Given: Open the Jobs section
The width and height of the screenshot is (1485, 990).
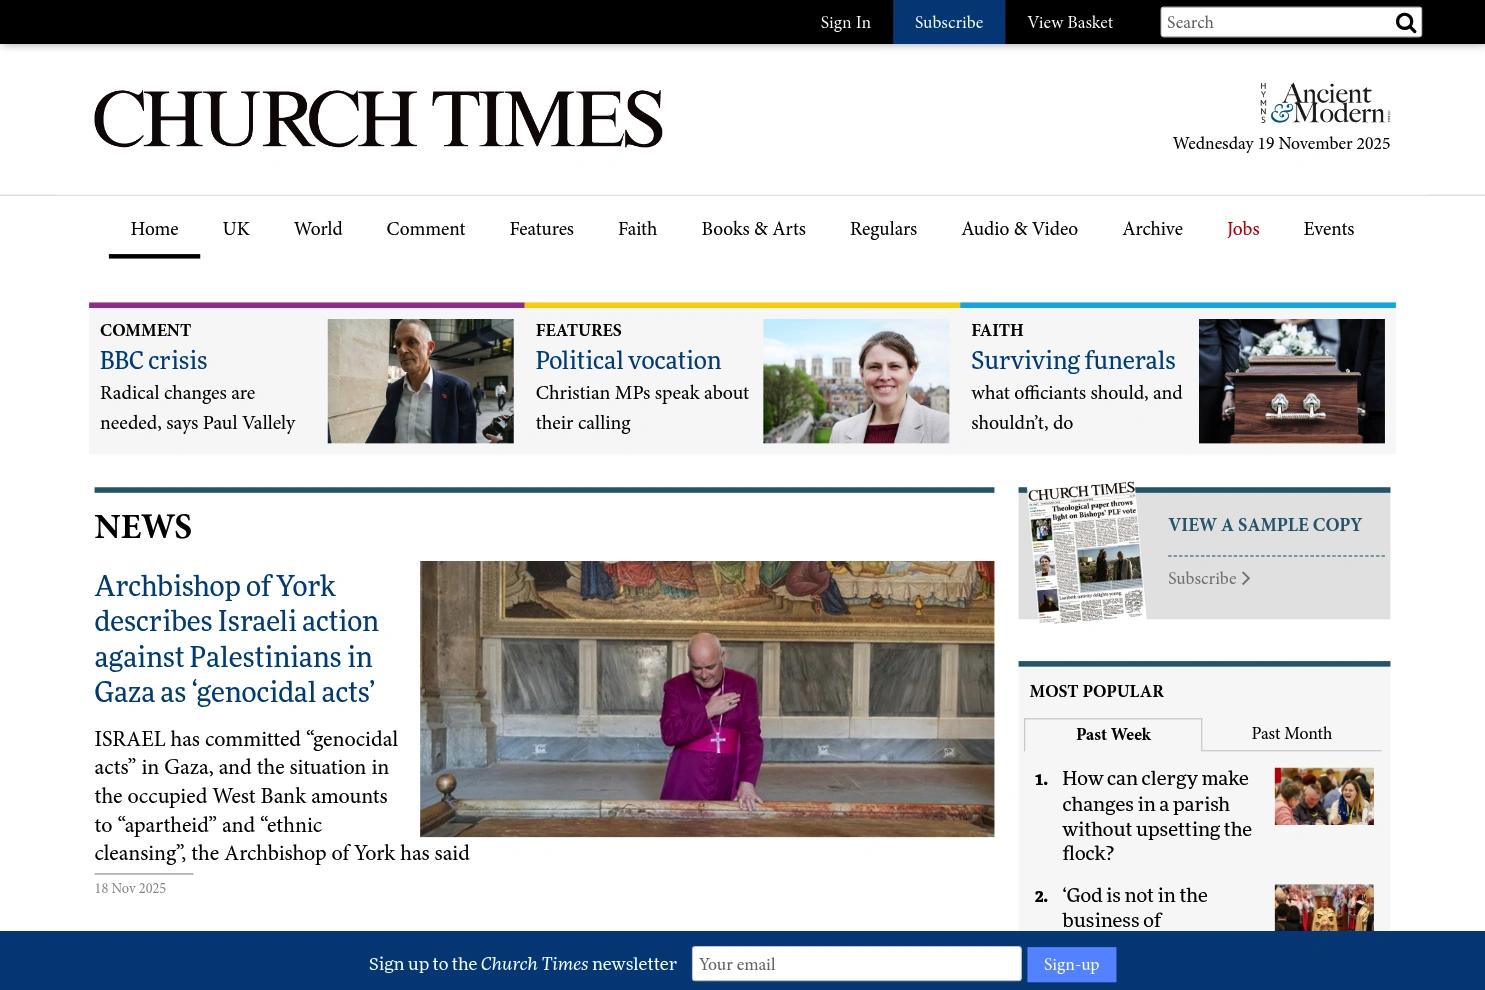Looking at the screenshot, I should coord(1243,229).
